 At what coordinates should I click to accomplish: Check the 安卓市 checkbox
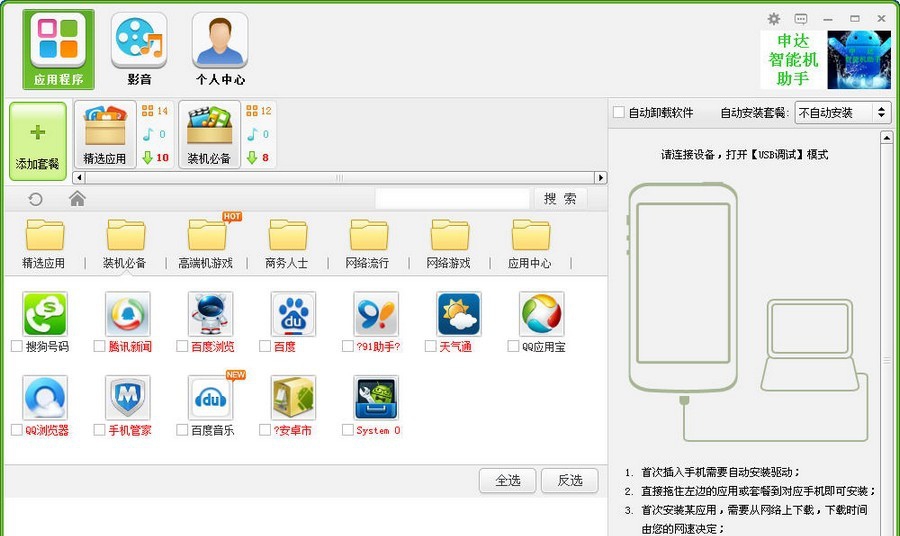click(x=265, y=430)
